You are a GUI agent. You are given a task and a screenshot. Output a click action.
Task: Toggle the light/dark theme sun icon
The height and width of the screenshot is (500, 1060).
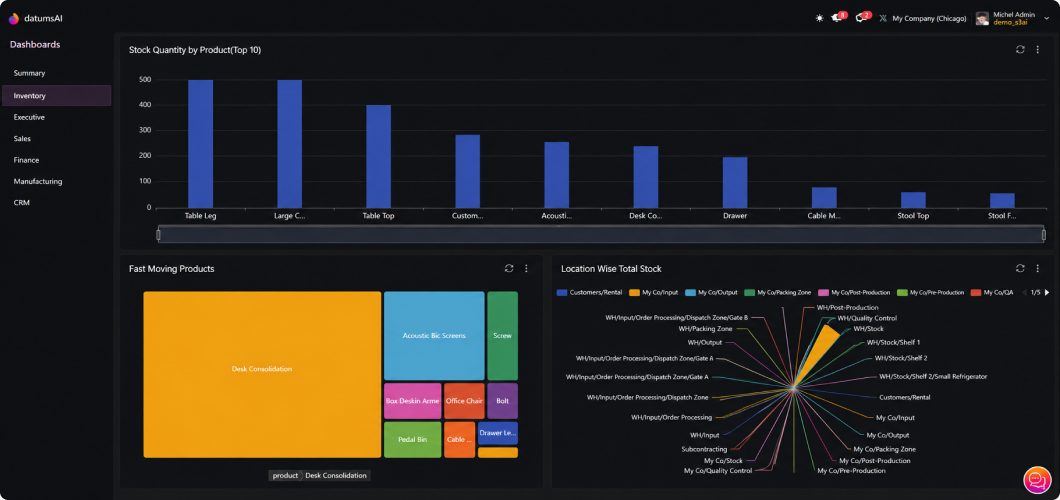coord(819,18)
